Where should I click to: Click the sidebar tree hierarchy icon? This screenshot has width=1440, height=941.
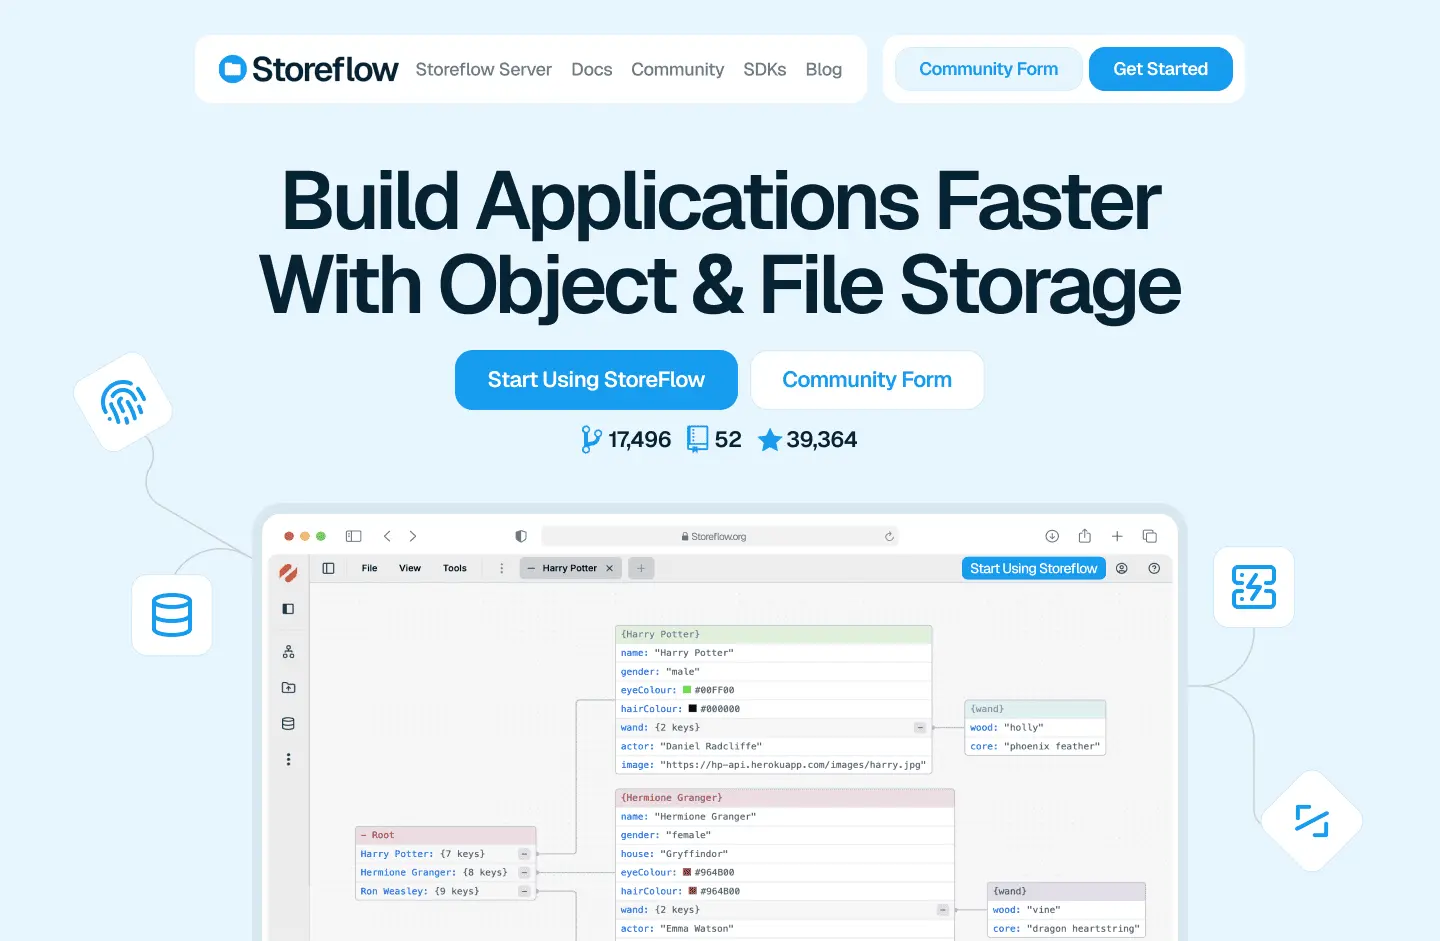click(x=288, y=652)
